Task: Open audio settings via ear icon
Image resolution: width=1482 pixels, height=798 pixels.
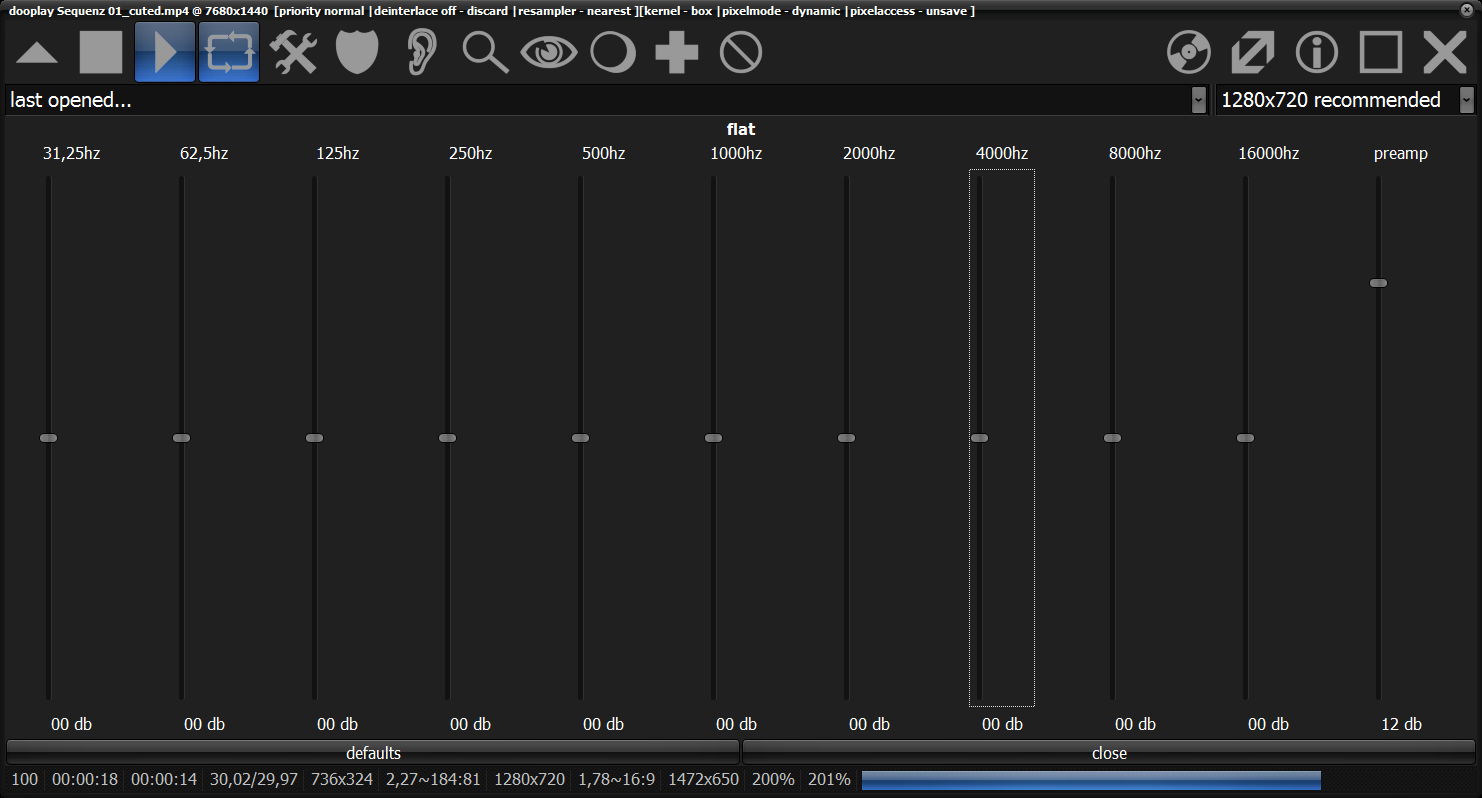Action: pos(421,53)
